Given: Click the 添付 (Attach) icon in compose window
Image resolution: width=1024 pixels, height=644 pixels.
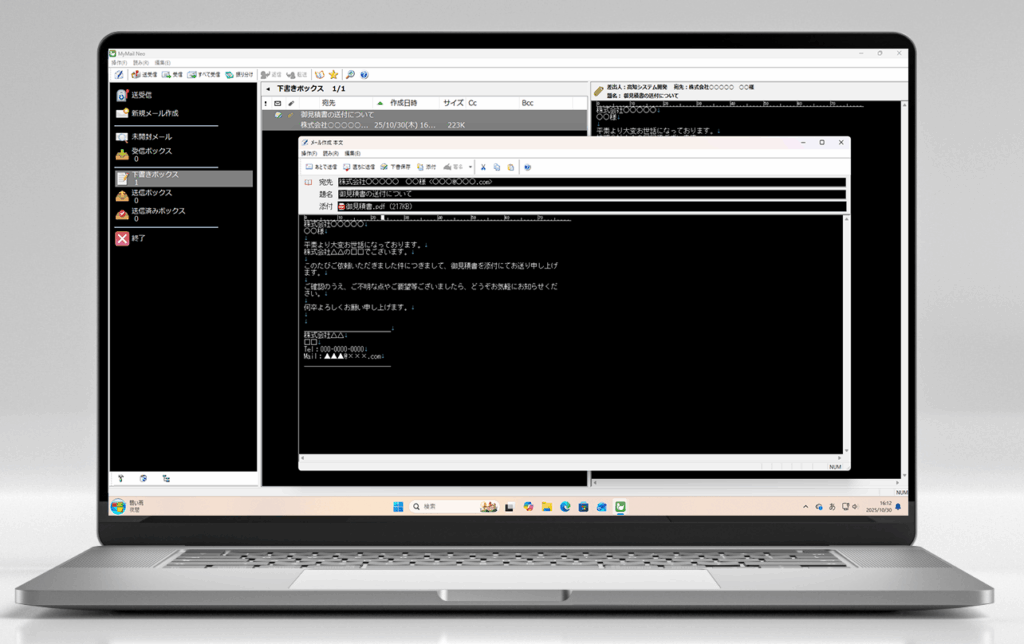Looking at the screenshot, I should click(x=424, y=166).
